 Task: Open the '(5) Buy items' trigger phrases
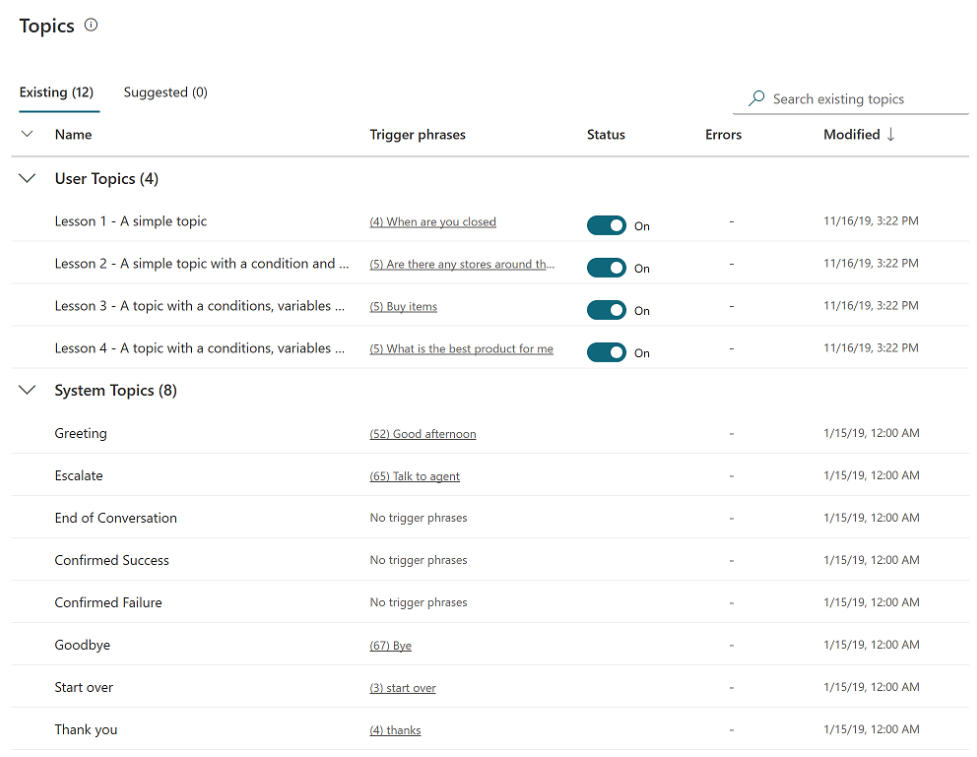[x=403, y=307]
